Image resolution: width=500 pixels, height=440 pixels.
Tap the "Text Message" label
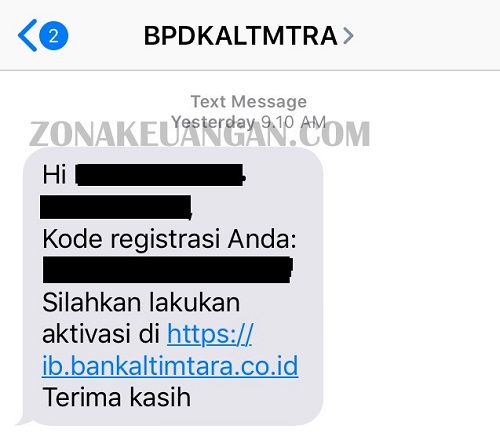click(x=249, y=101)
